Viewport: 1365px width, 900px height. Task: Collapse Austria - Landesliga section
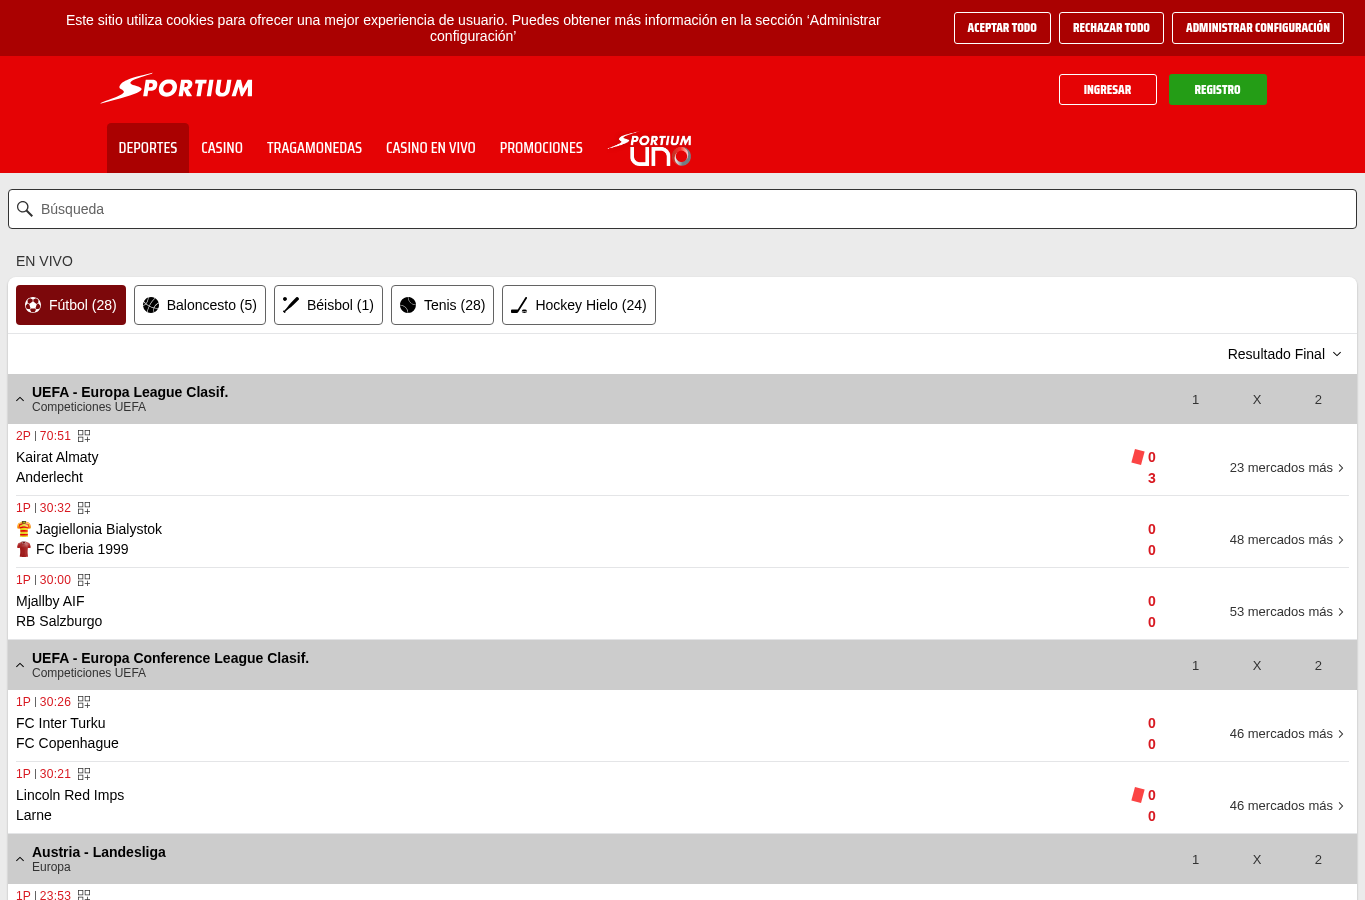coord(20,859)
